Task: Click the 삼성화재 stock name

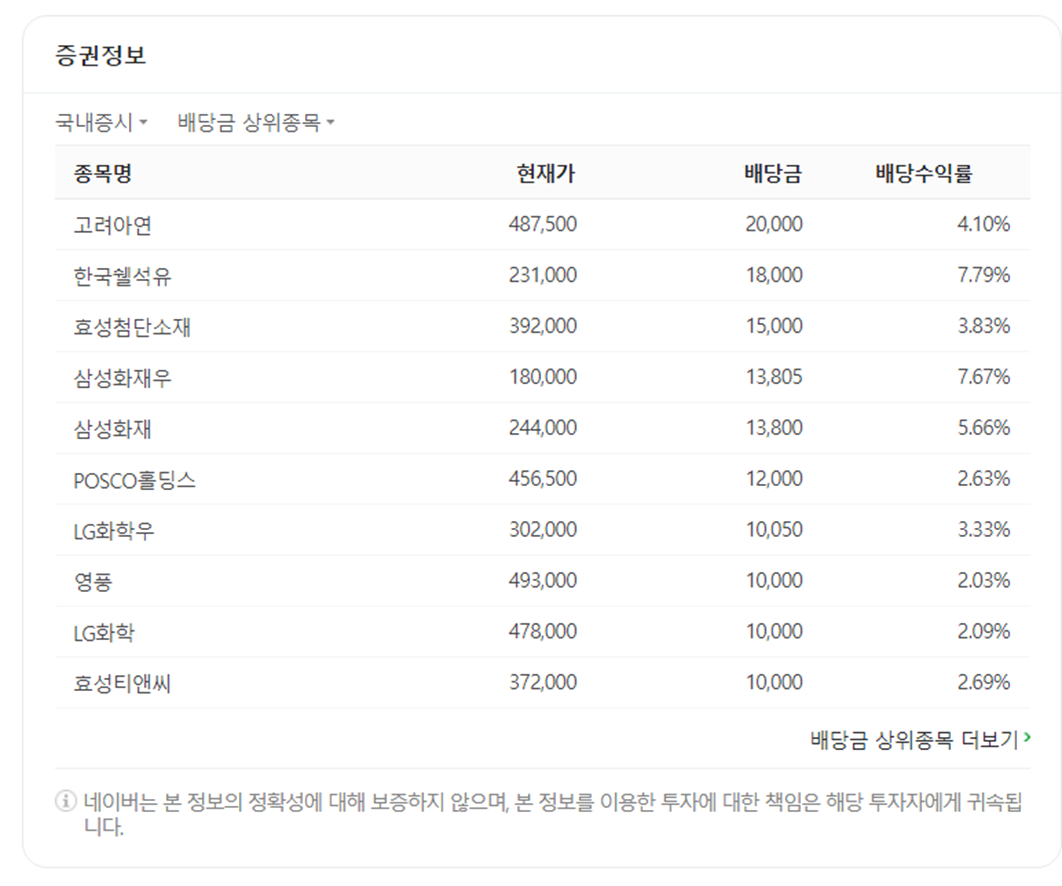Action: [112, 428]
